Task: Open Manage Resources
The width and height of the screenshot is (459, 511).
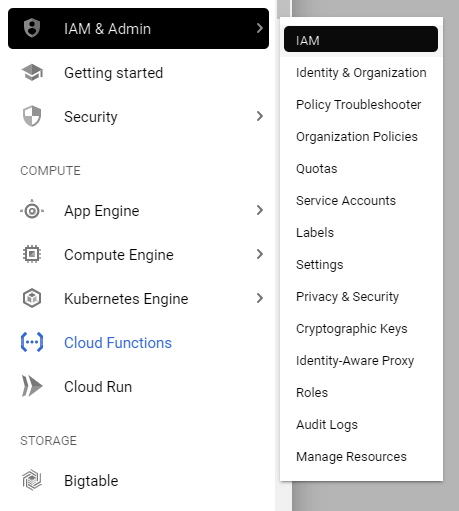Action: tap(351, 457)
